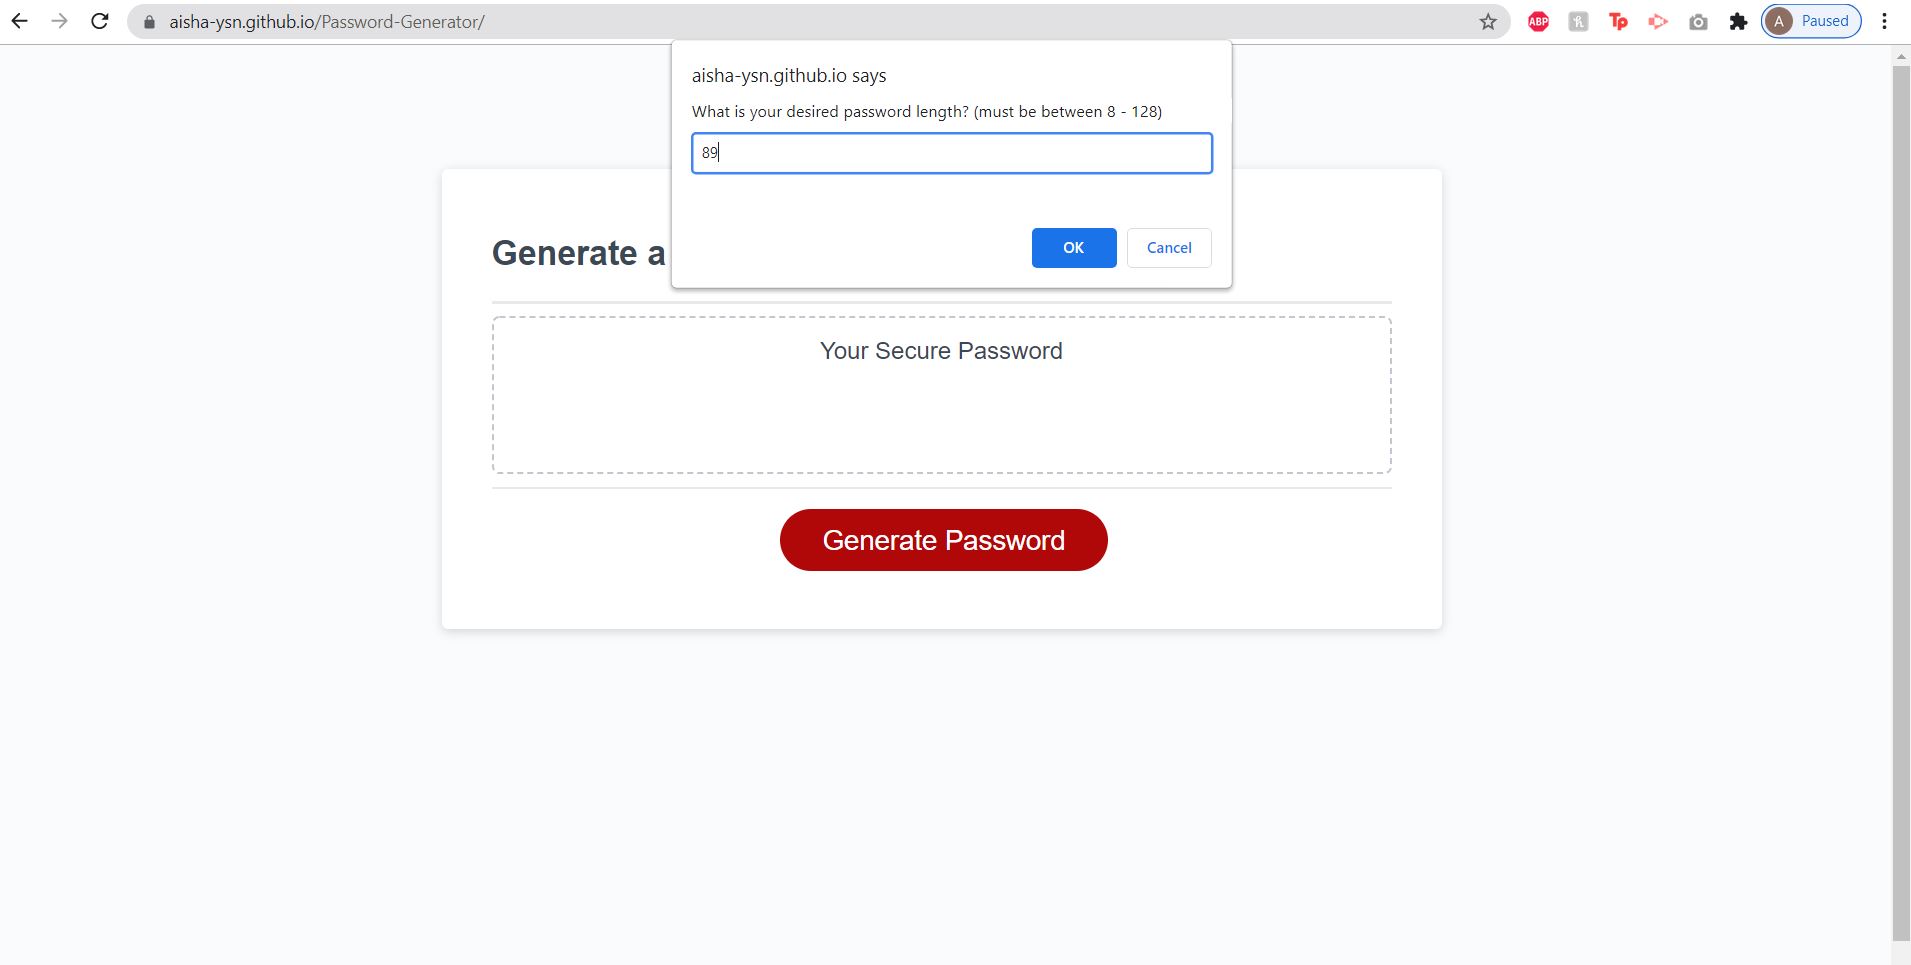This screenshot has height=965, width=1911.
Task: Open the extensions puzzle piece menu
Action: pyautogui.click(x=1738, y=20)
